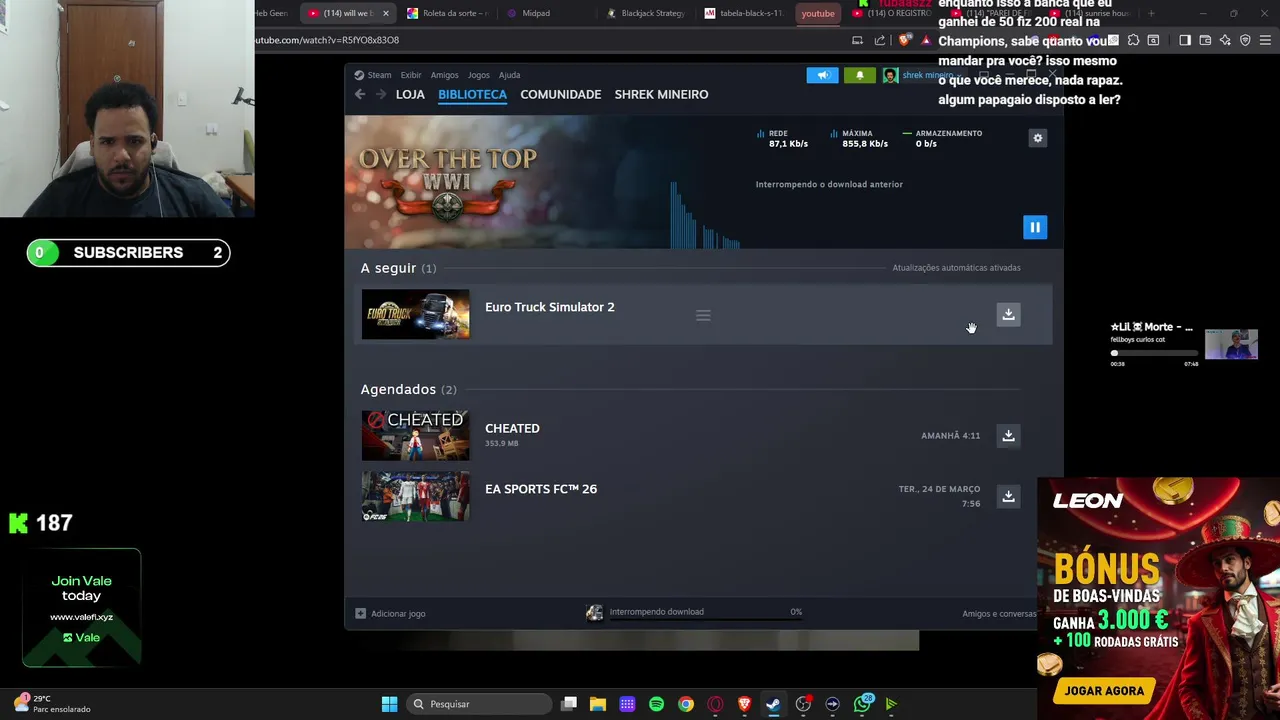The image size is (1280, 720).
Task: Open the Amigos menu
Action: (x=444, y=75)
